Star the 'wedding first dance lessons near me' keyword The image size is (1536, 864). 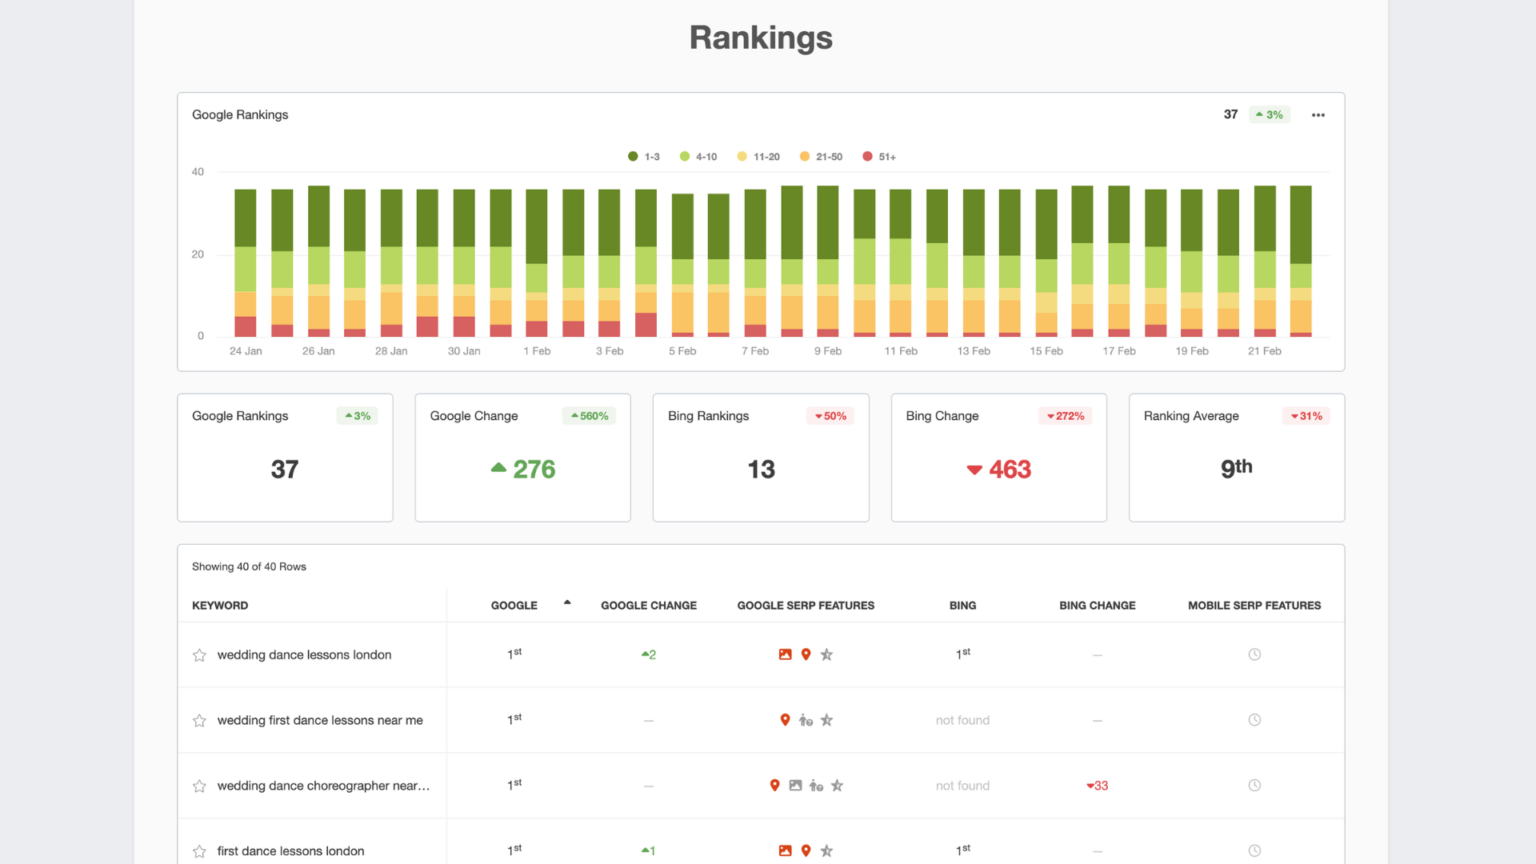199,720
